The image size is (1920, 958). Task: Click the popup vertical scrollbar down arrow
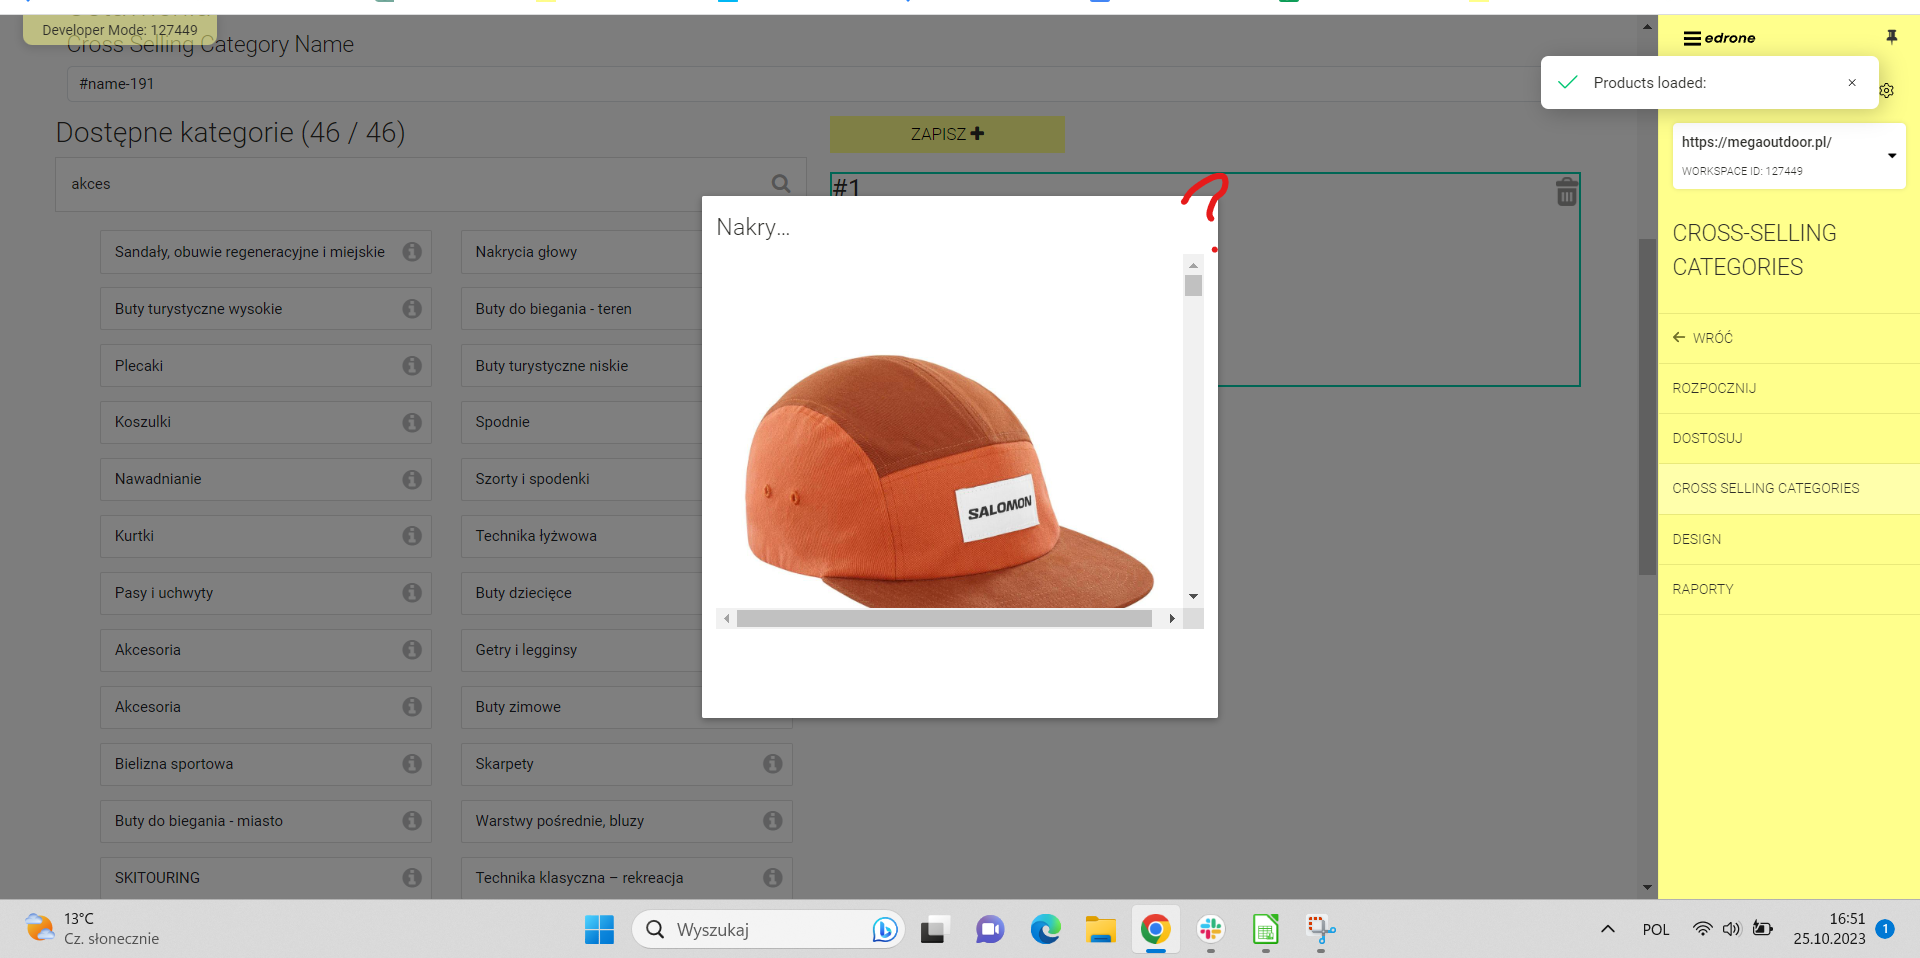coord(1193,596)
